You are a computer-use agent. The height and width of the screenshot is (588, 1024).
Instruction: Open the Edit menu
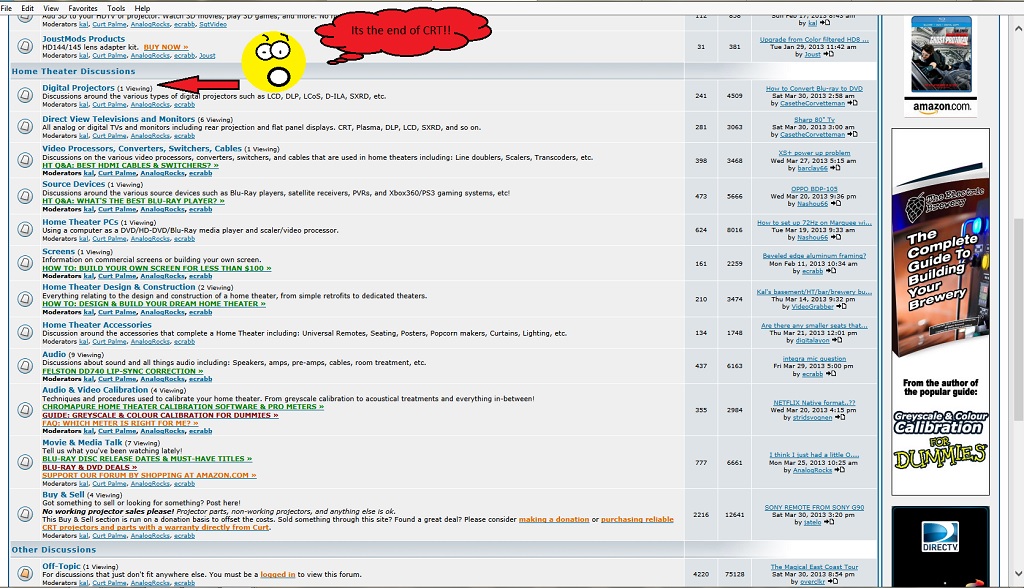click(27, 8)
